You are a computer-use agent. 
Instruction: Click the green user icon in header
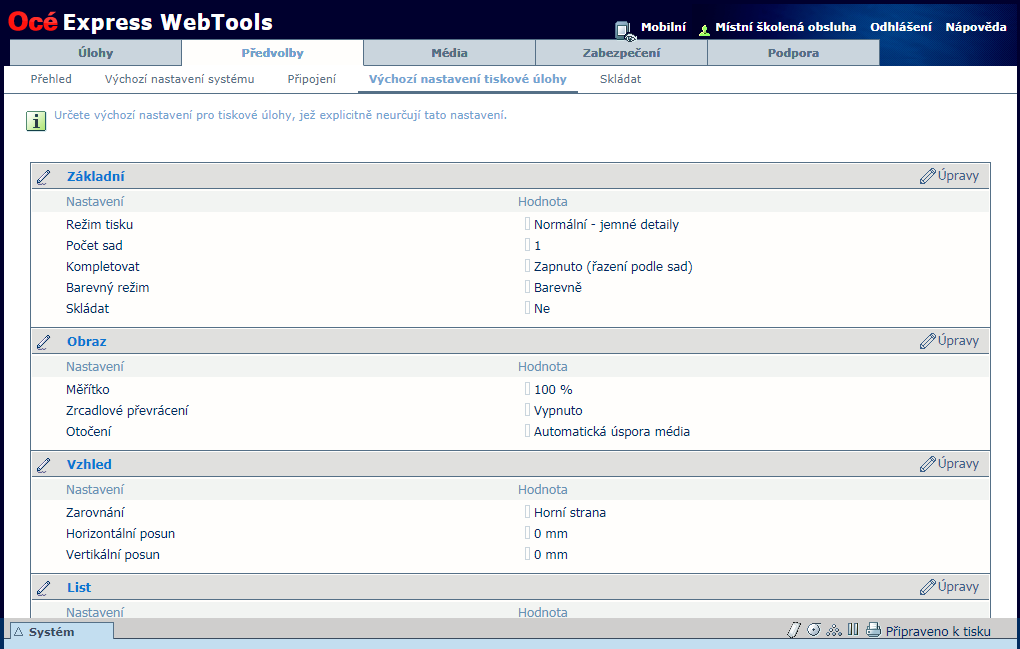pos(705,29)
